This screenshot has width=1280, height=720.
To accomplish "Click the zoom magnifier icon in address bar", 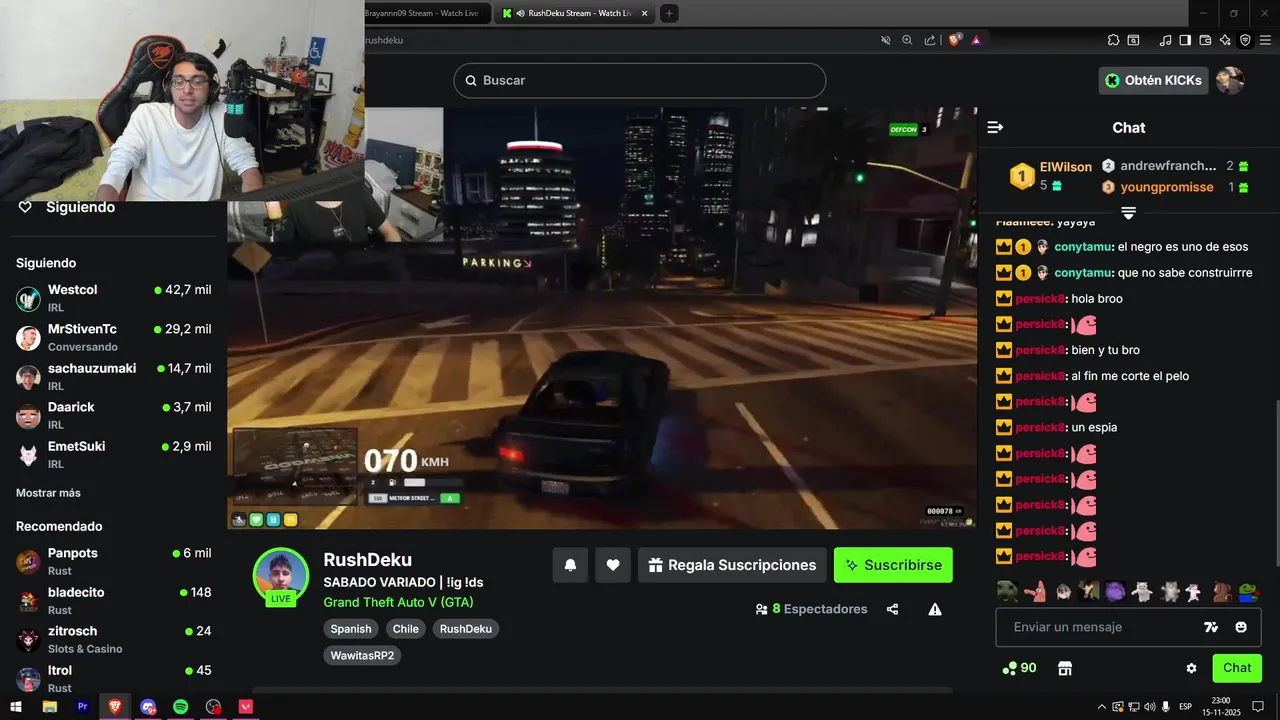I will [907, 40].
